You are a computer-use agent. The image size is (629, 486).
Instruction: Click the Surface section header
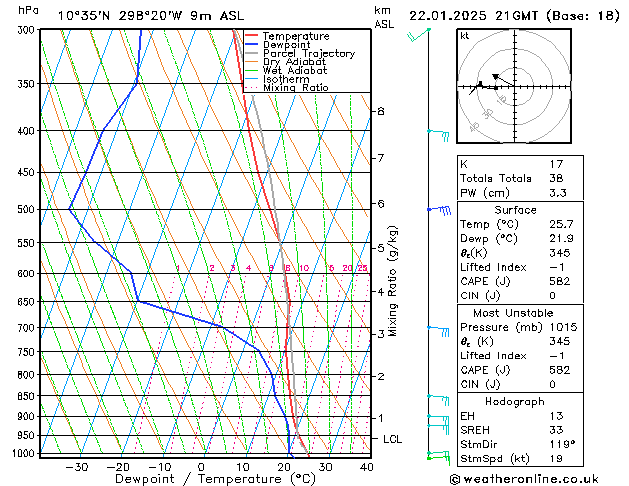[515, 210]
